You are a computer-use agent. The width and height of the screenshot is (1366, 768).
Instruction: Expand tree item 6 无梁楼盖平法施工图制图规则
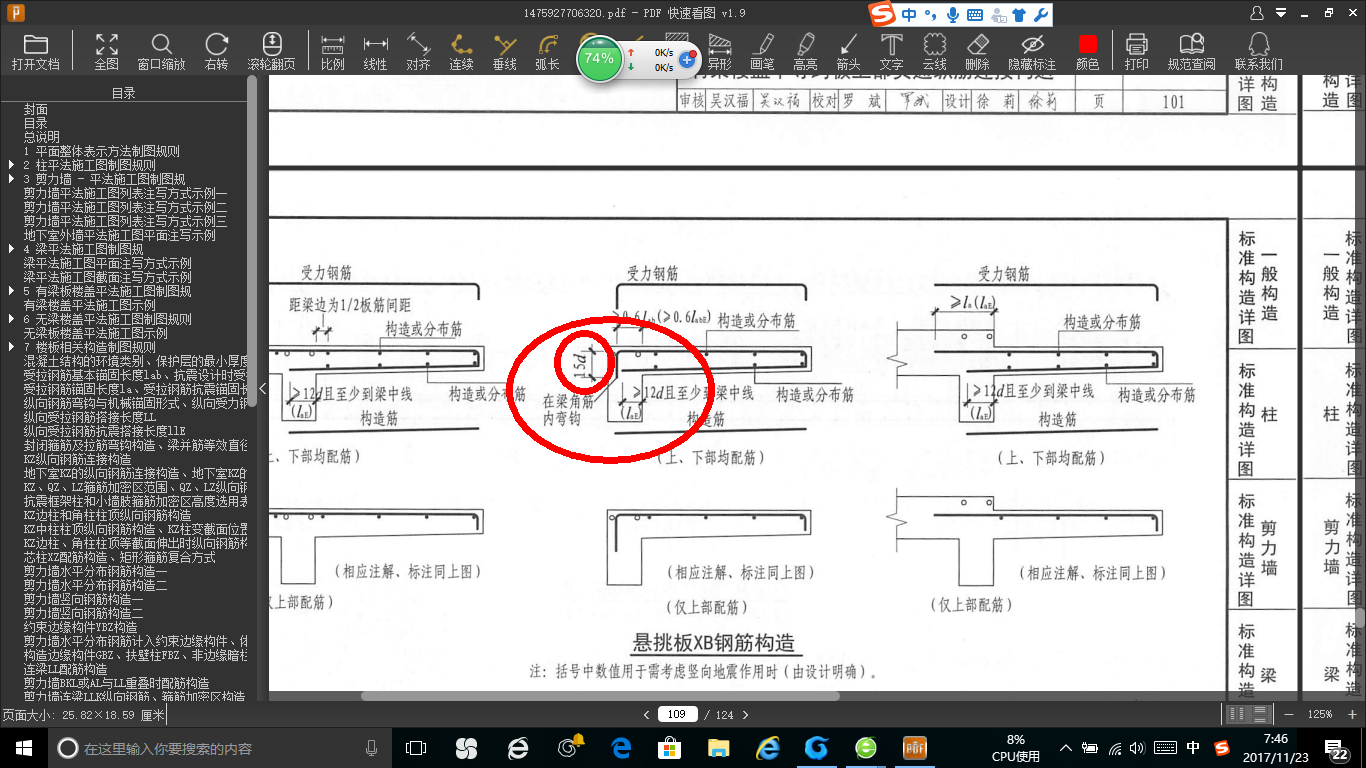[11, 319]
